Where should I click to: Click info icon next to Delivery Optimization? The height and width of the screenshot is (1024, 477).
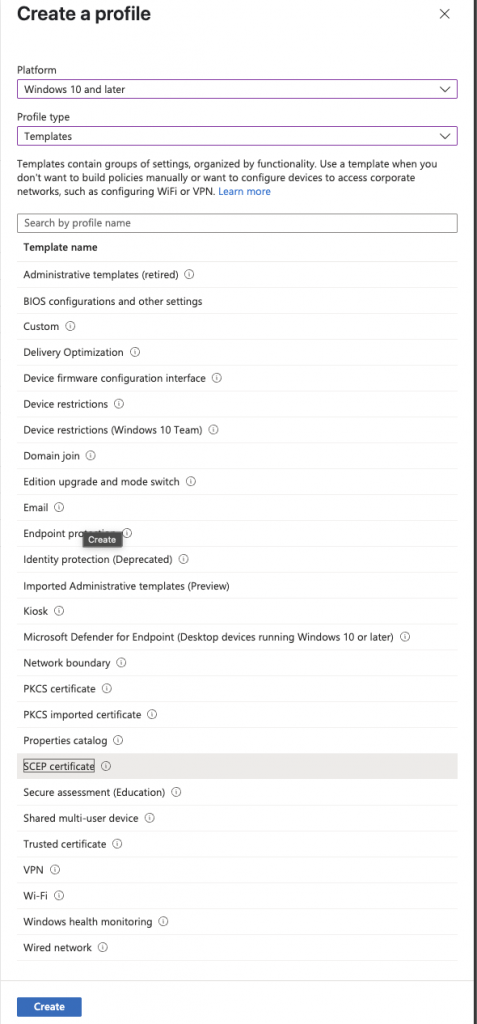point(135,352)
